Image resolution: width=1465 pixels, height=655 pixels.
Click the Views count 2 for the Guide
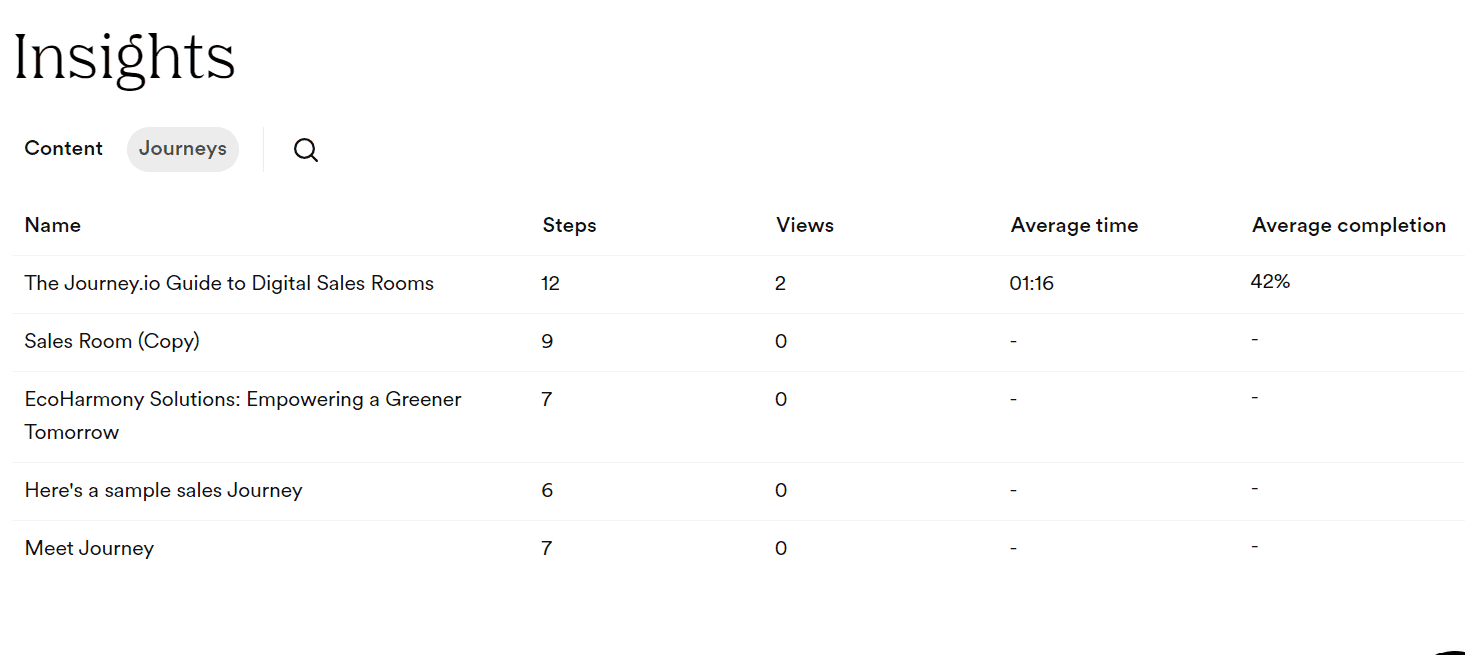pyautogui.click(x=780, y=283)
